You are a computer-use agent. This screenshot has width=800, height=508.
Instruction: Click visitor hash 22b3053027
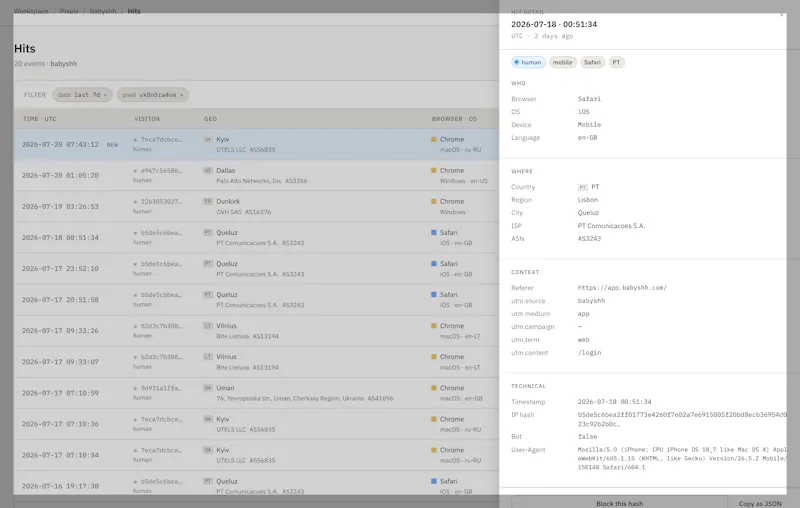[161, 202]
